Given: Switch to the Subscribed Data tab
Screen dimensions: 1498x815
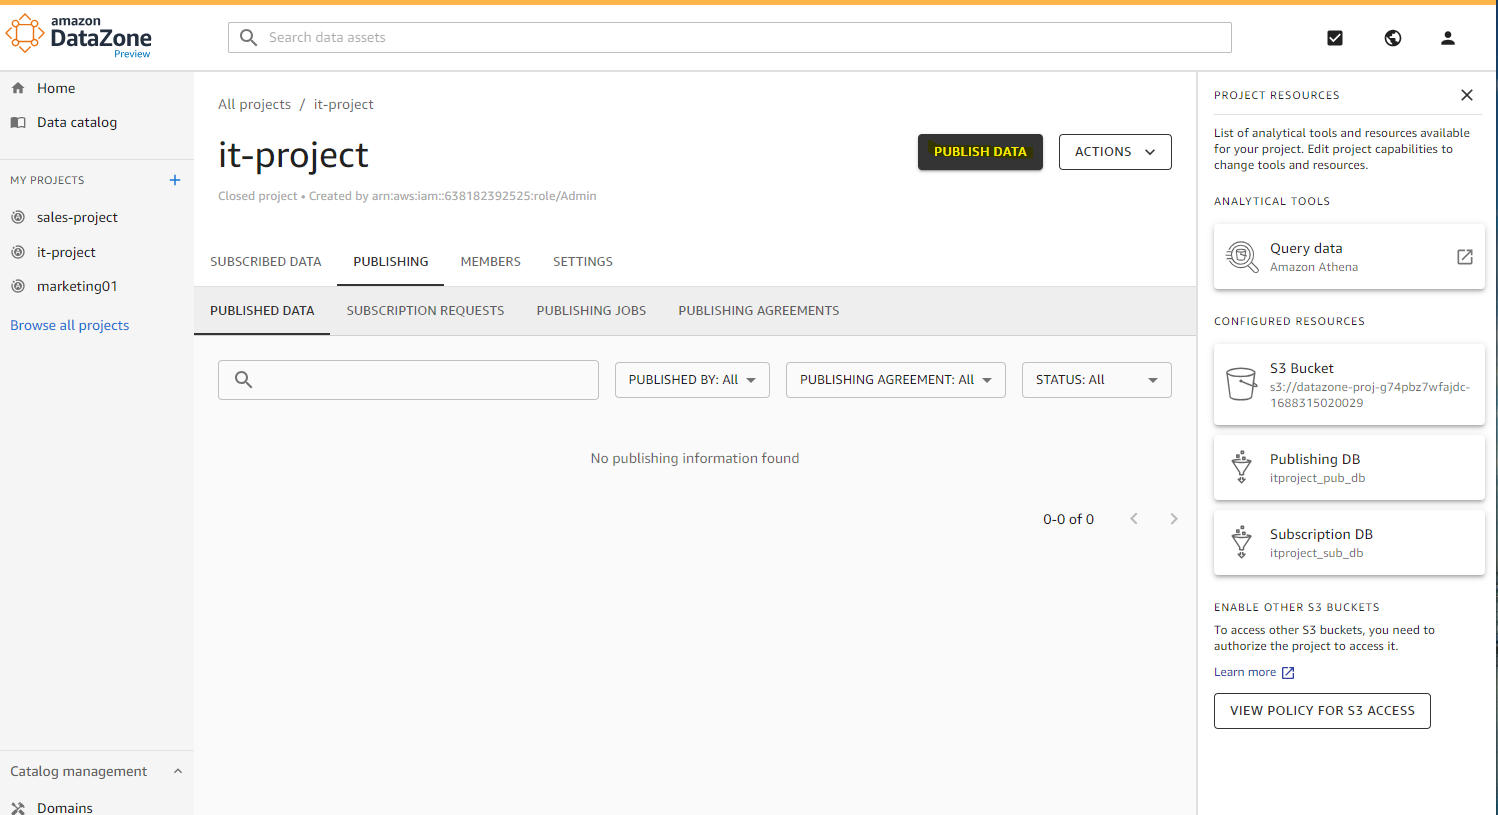Looking at the screenshot, I should click(x=266, y=262).
